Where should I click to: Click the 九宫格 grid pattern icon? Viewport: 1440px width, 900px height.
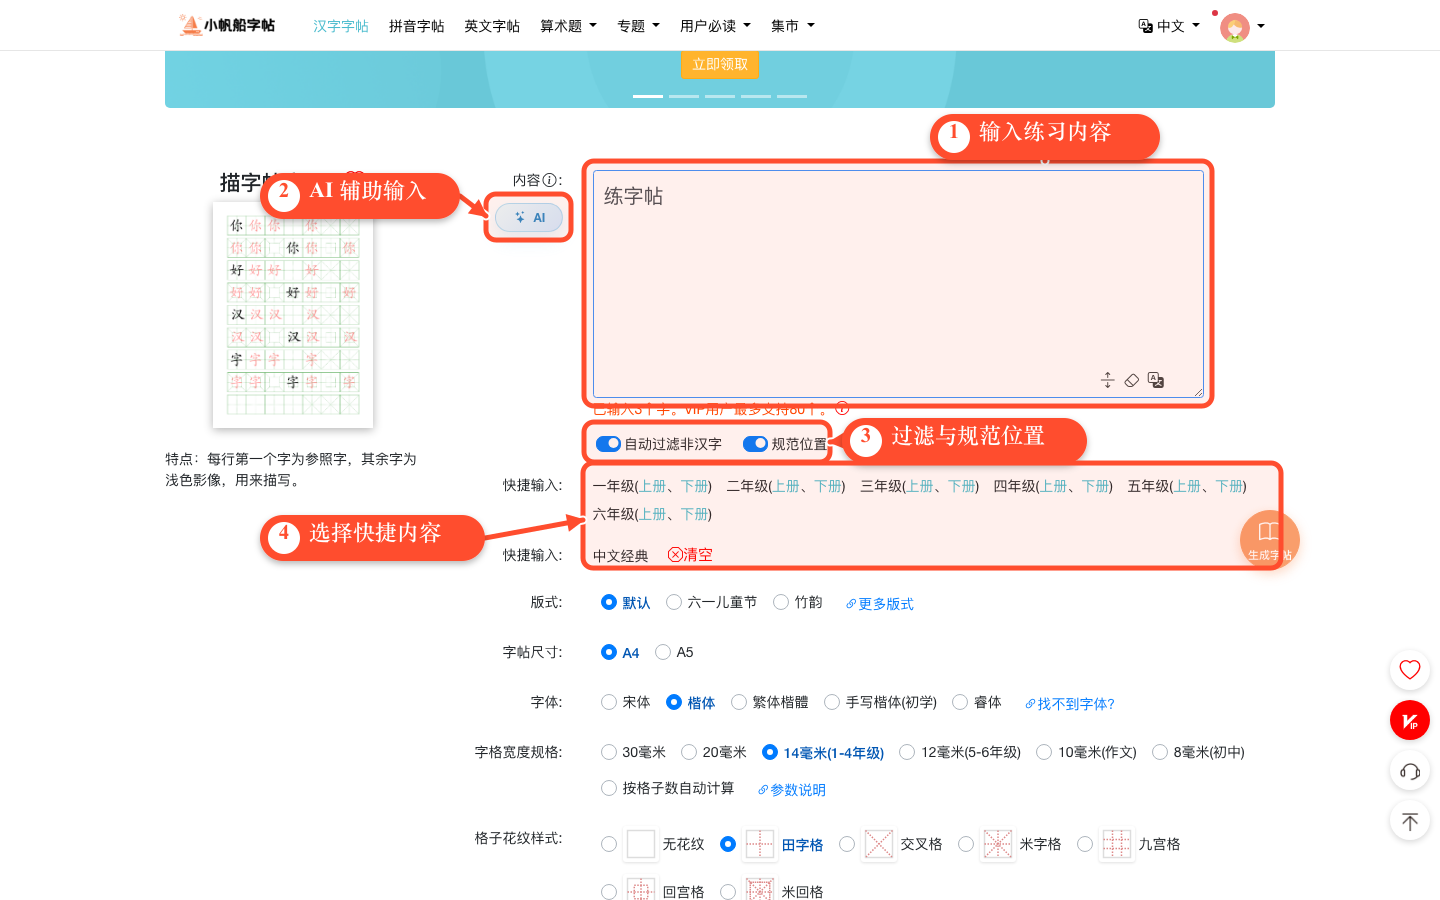pyautogui.click(x=1116, y=844)
